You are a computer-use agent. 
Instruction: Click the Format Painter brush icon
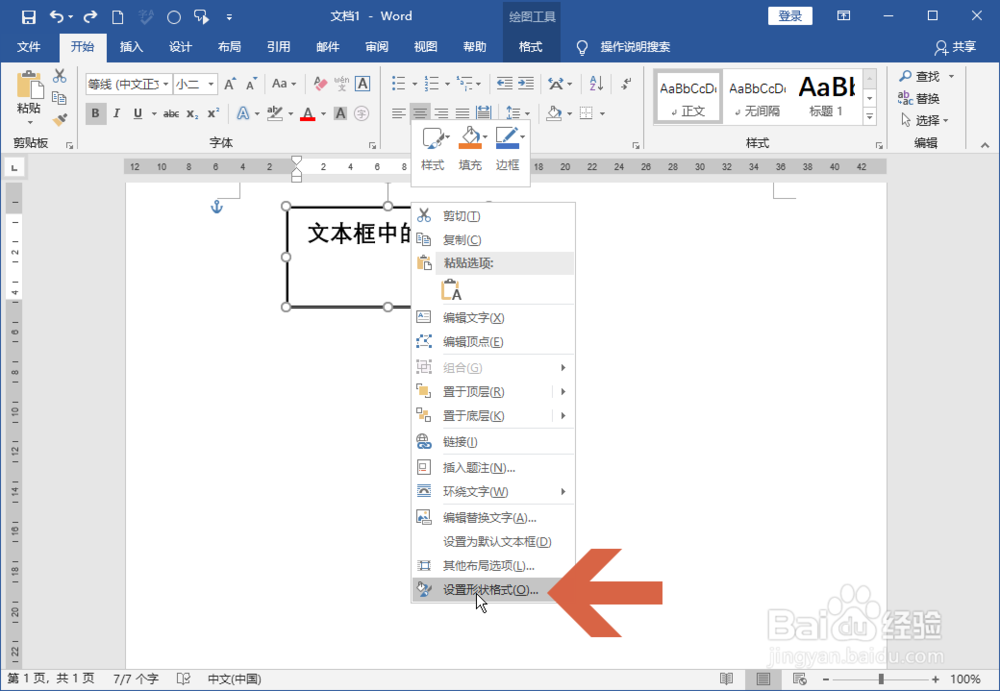tap(59, 119)
